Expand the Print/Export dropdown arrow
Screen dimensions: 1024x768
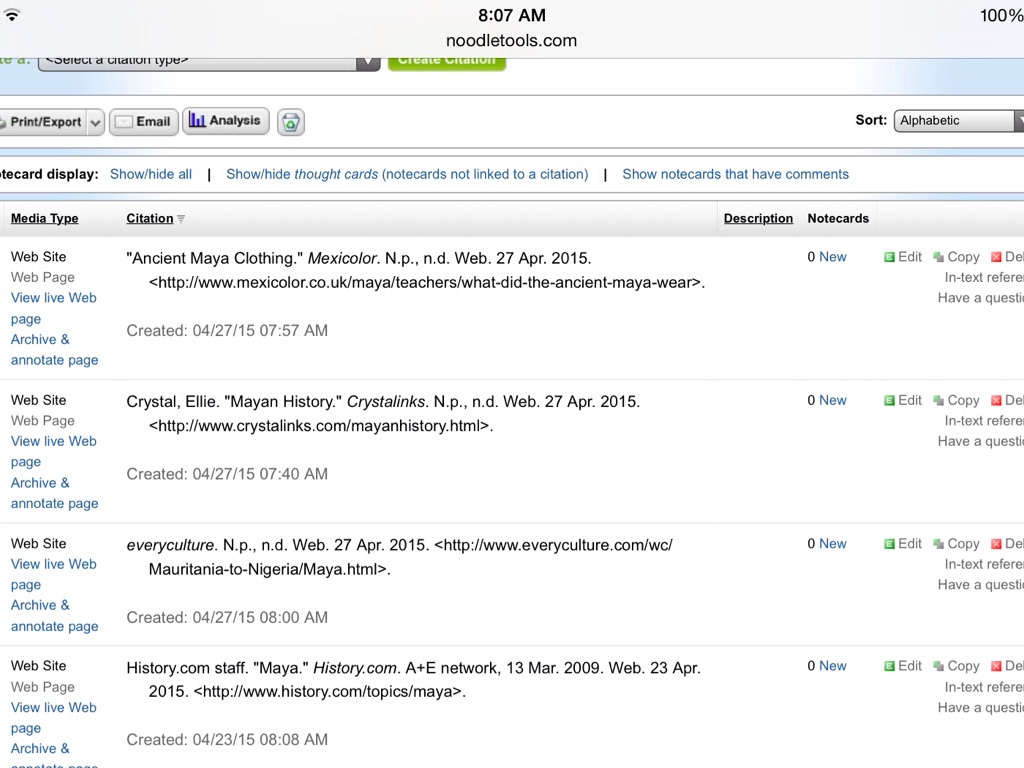(x=95, y=122)
